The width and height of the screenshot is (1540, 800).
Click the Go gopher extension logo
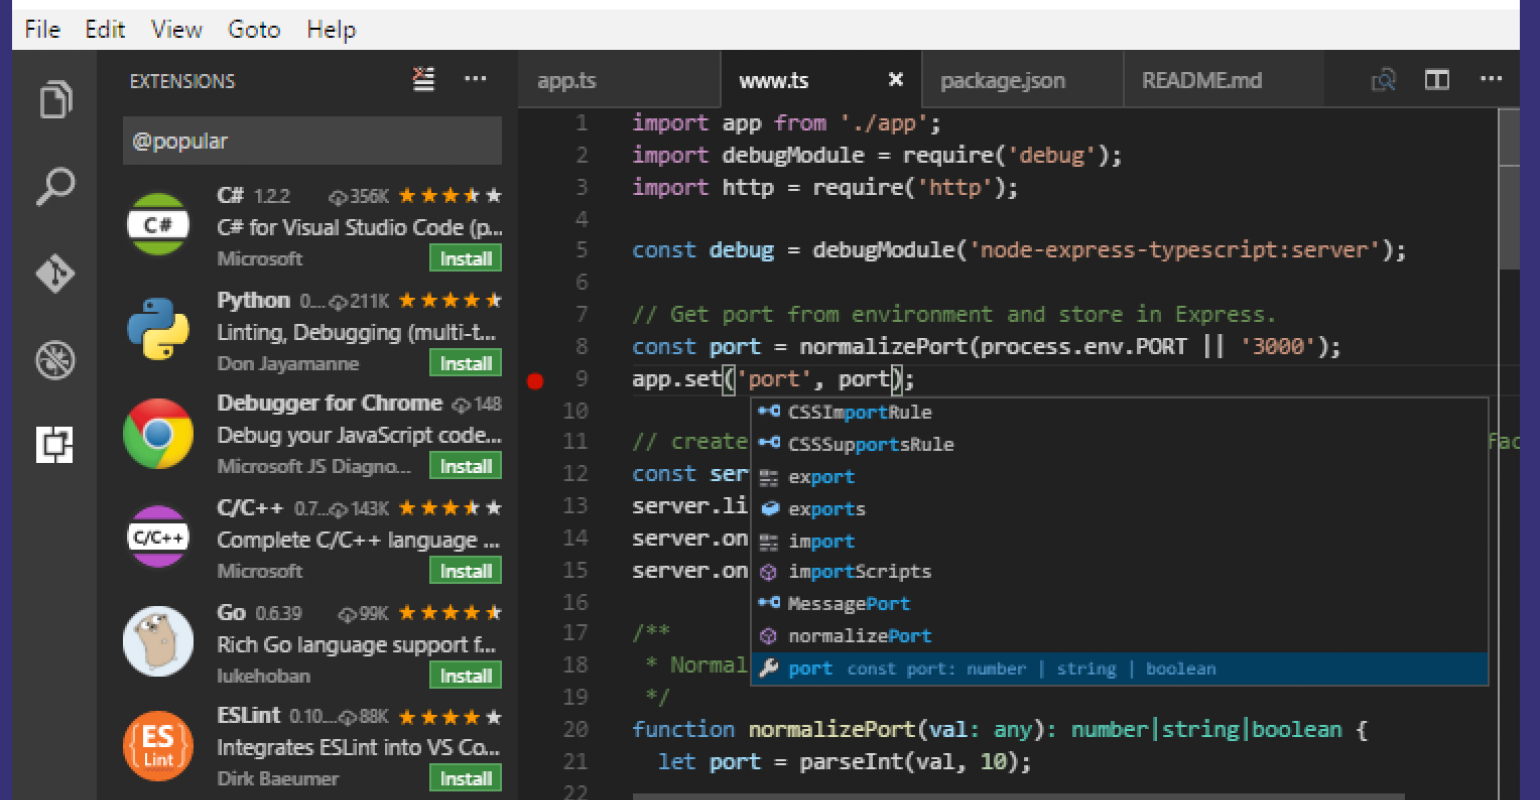coord(158,641)
